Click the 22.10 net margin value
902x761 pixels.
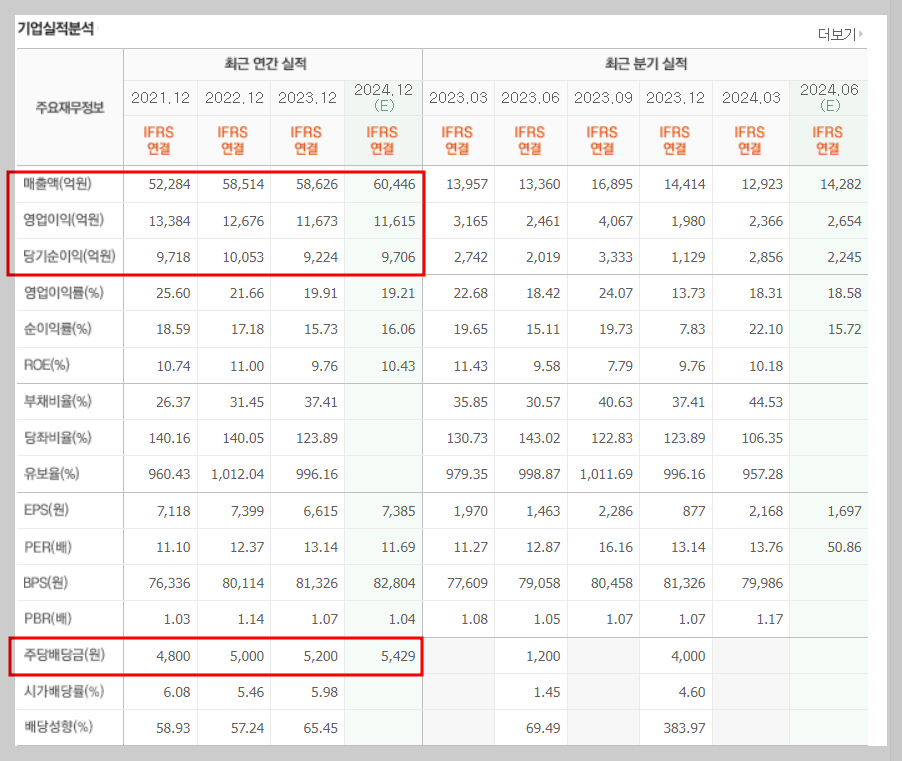pos(766,330)
